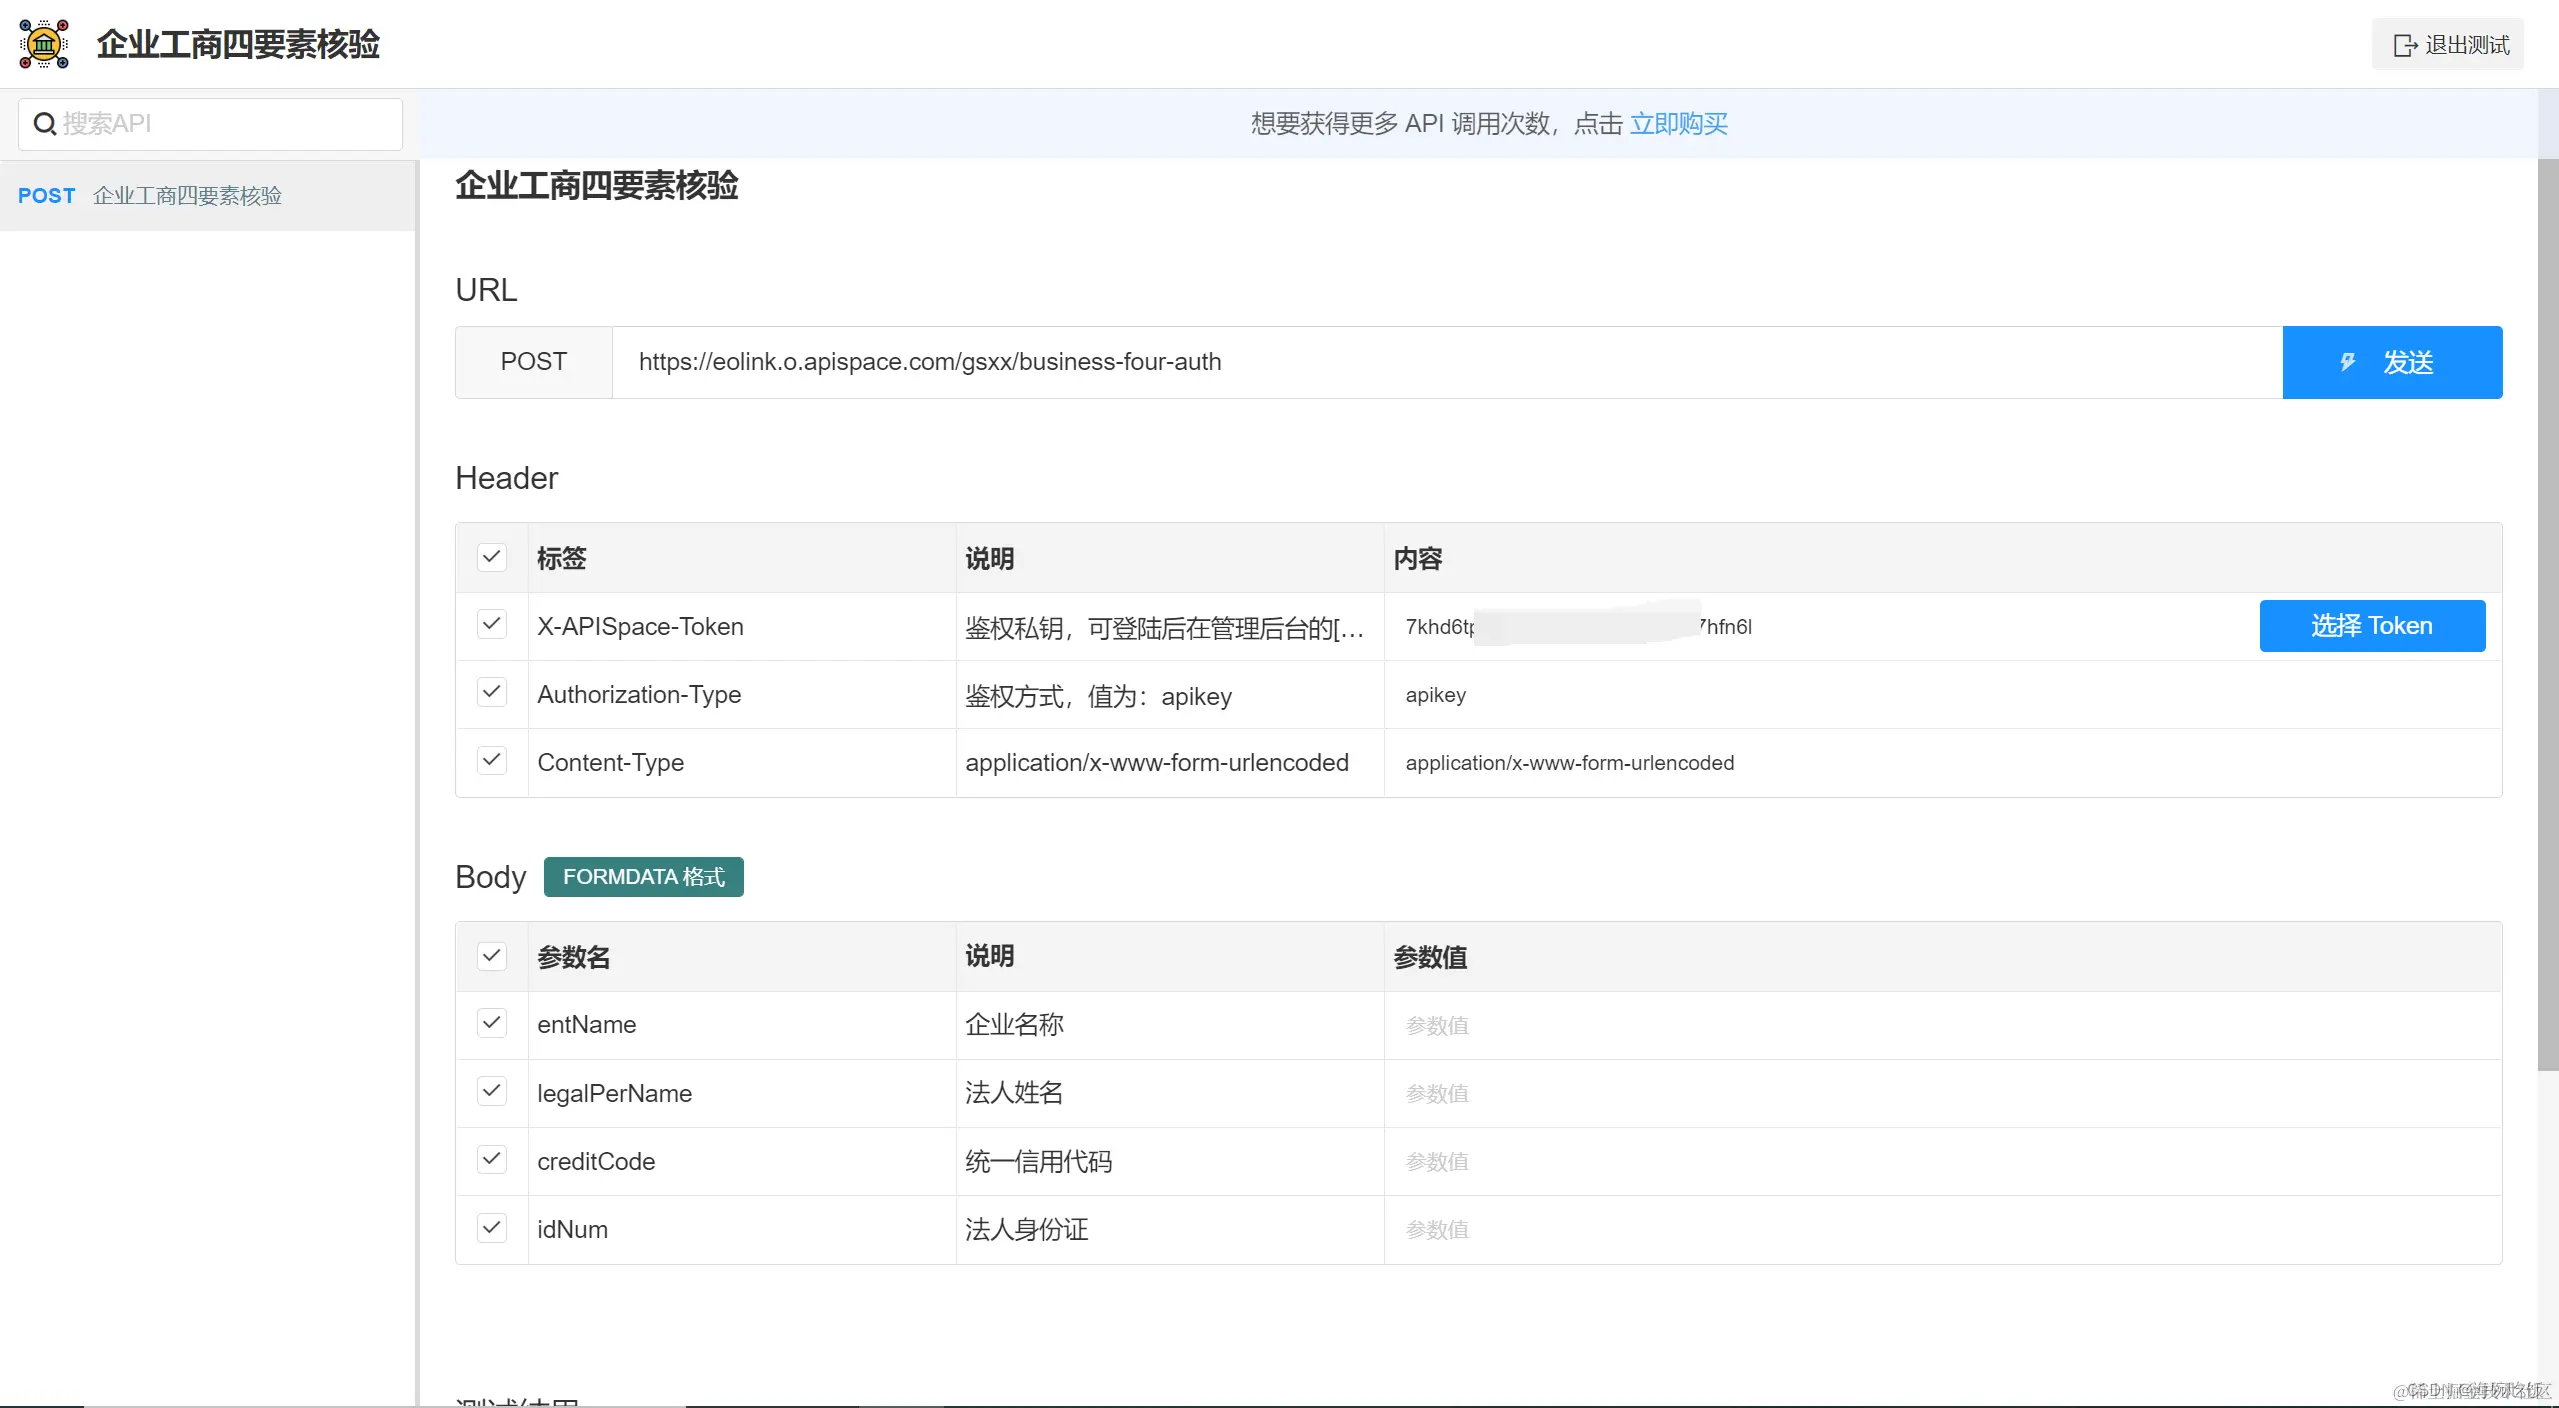
Task: Open the 选择 Token selector button
Action: (2371, 626)
